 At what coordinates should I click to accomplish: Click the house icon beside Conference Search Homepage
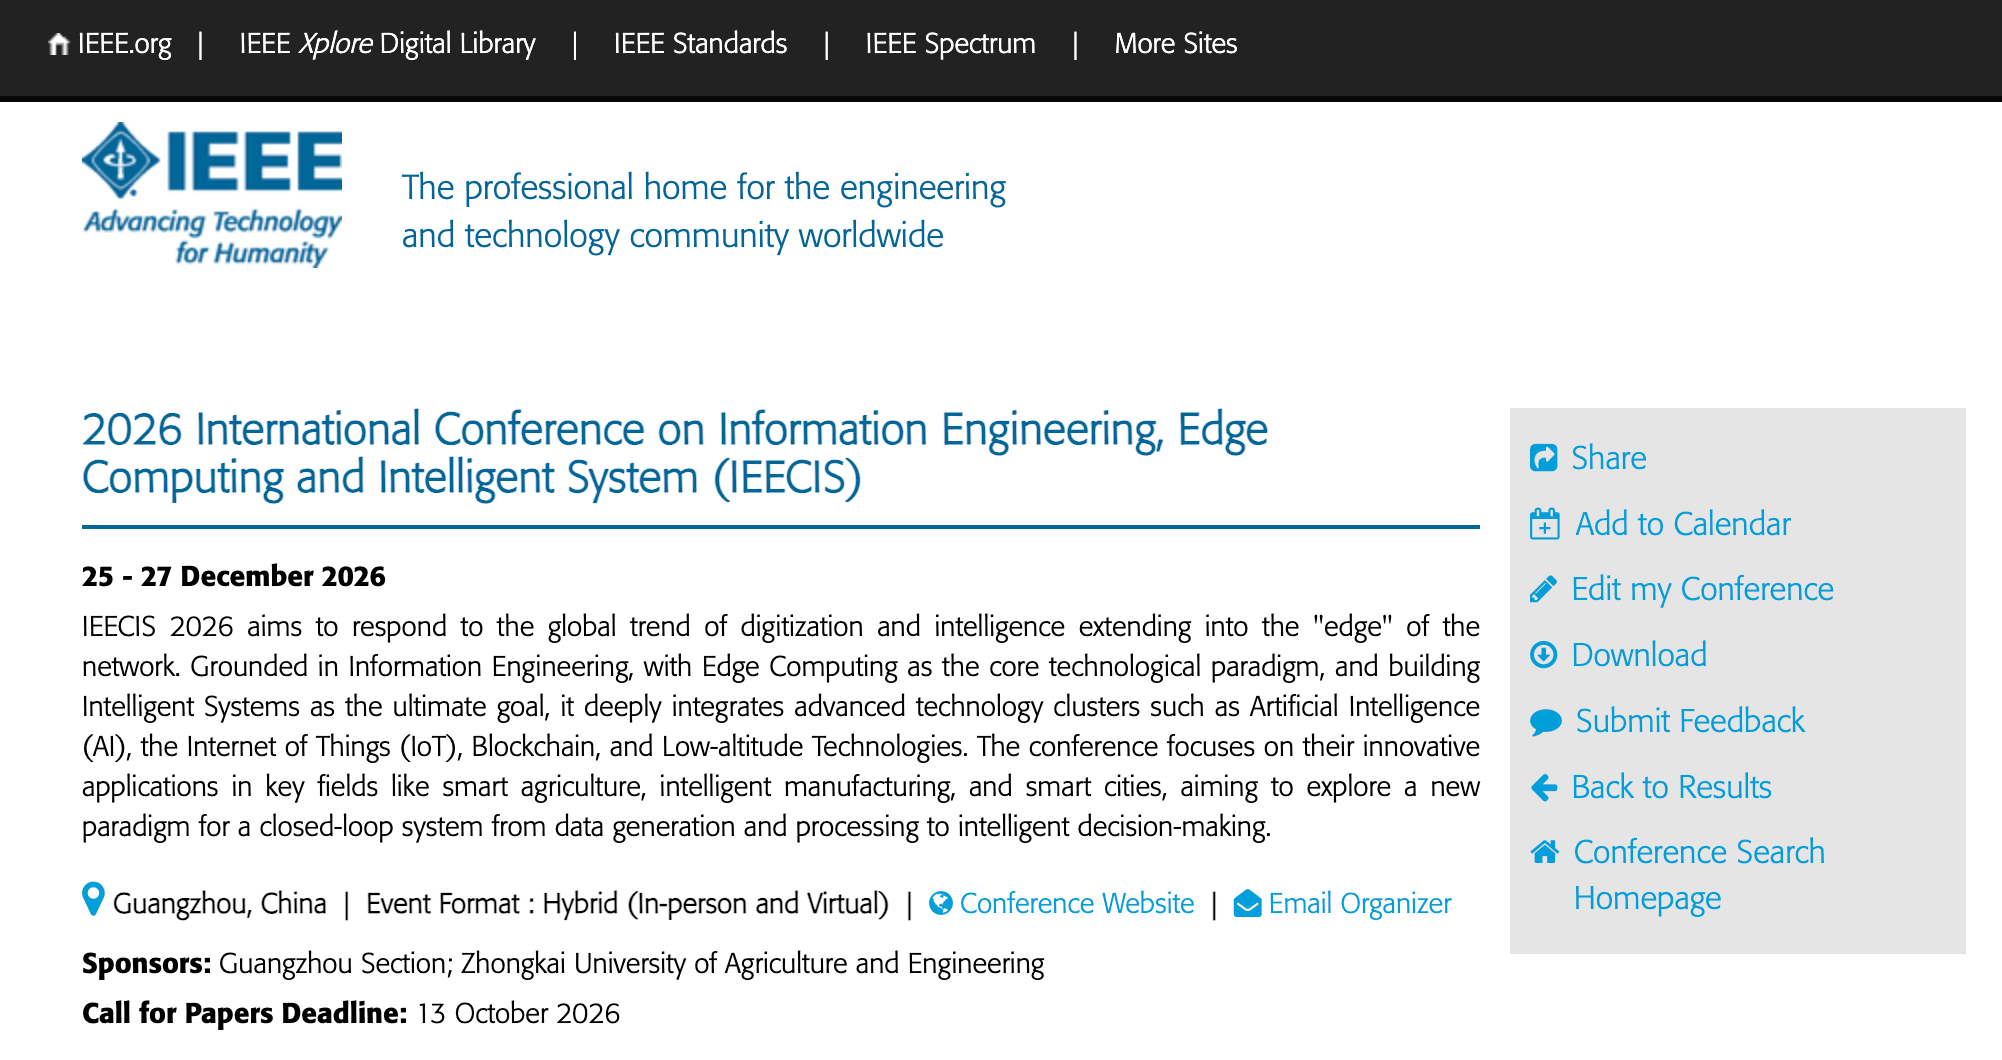1545,852
